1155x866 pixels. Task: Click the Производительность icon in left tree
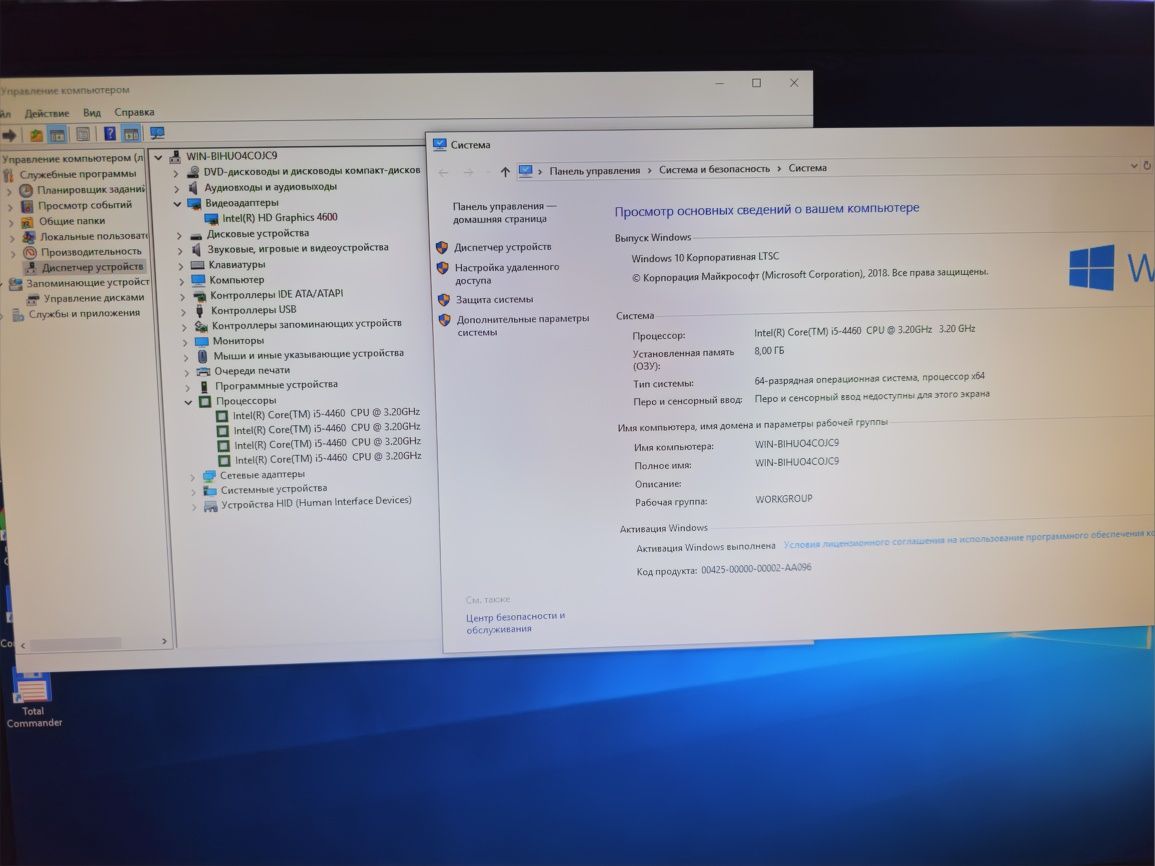(29, 253)
